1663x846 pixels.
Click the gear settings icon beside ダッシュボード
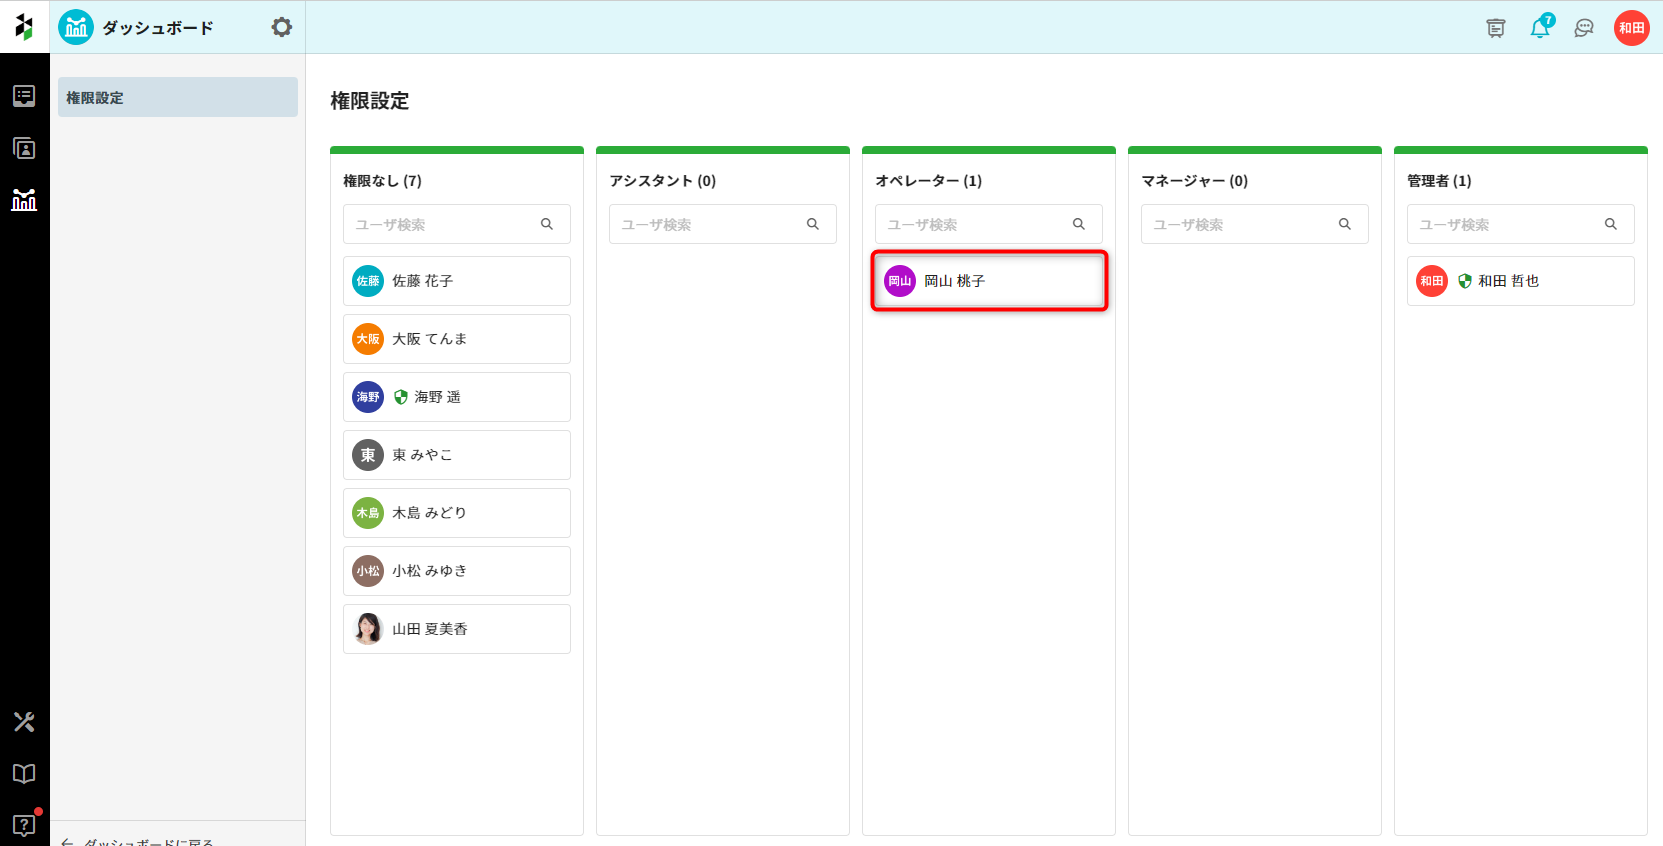pyautogui.click(x=282, y=27)
